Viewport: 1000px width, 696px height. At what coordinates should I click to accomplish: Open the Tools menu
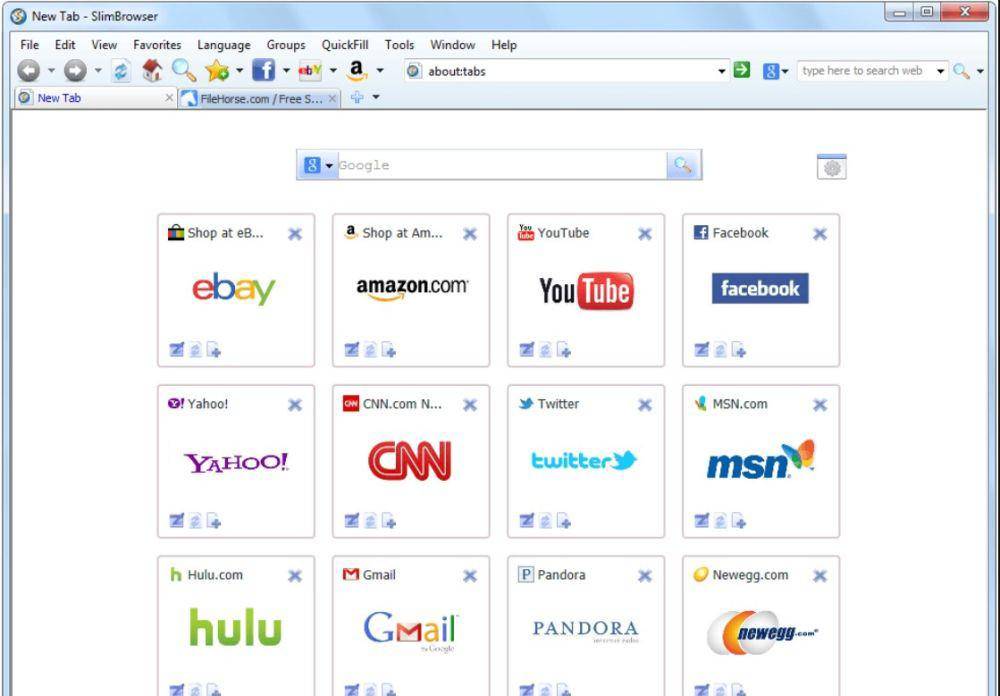399,45
